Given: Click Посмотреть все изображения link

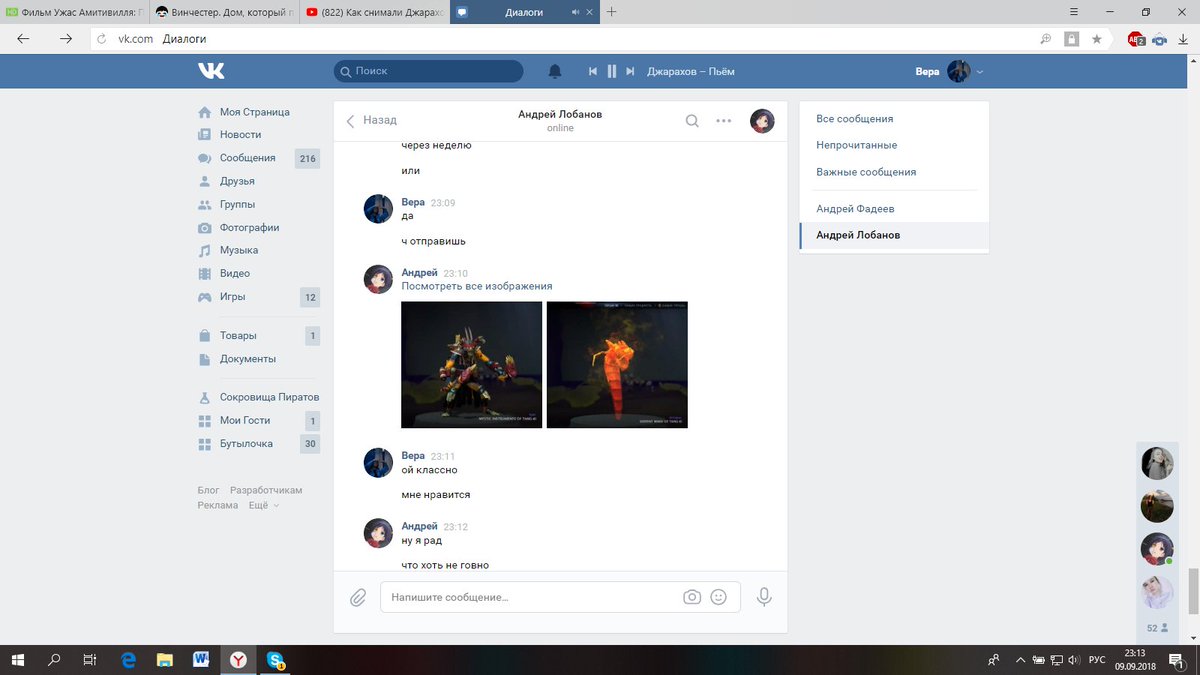Looking at the screenshot, I should coord(477,286).
